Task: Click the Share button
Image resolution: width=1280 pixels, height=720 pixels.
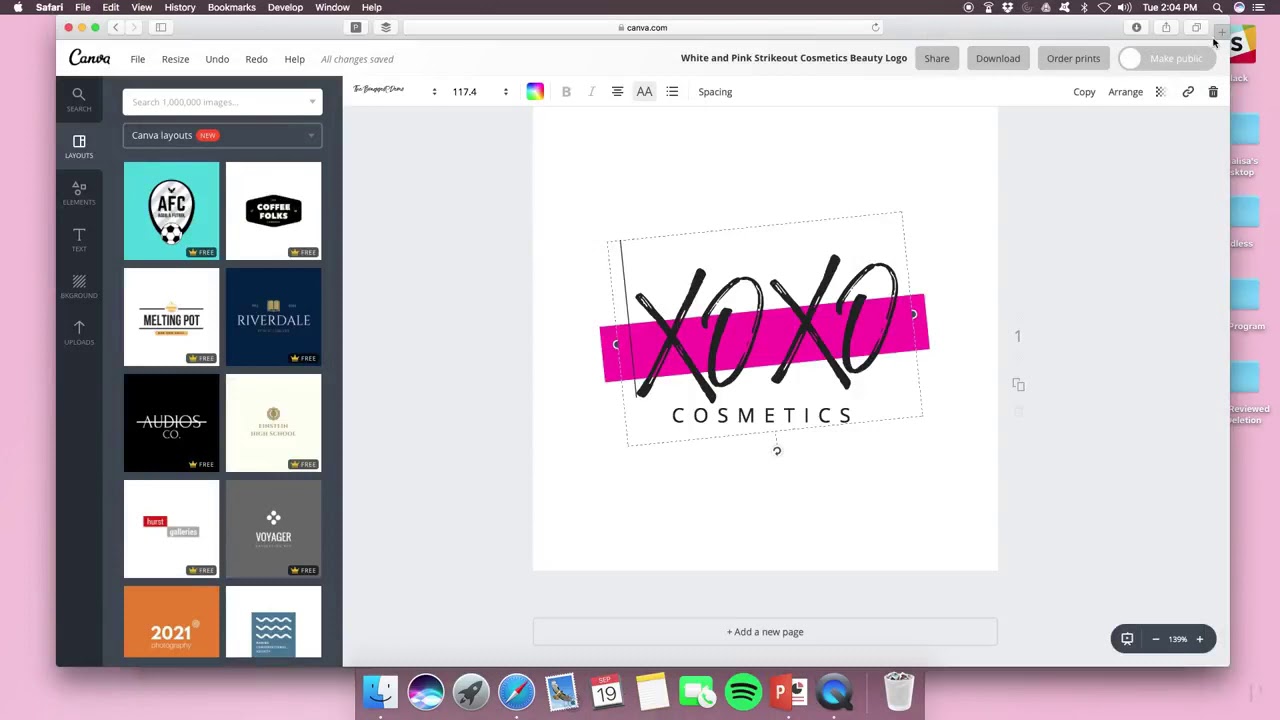Action: click(937, 58)
